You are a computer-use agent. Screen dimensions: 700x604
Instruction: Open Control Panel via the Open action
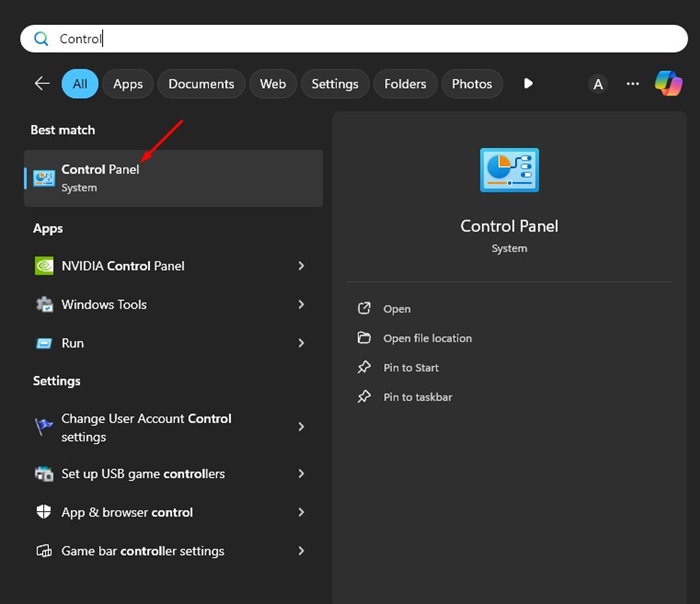pos(397,309)
